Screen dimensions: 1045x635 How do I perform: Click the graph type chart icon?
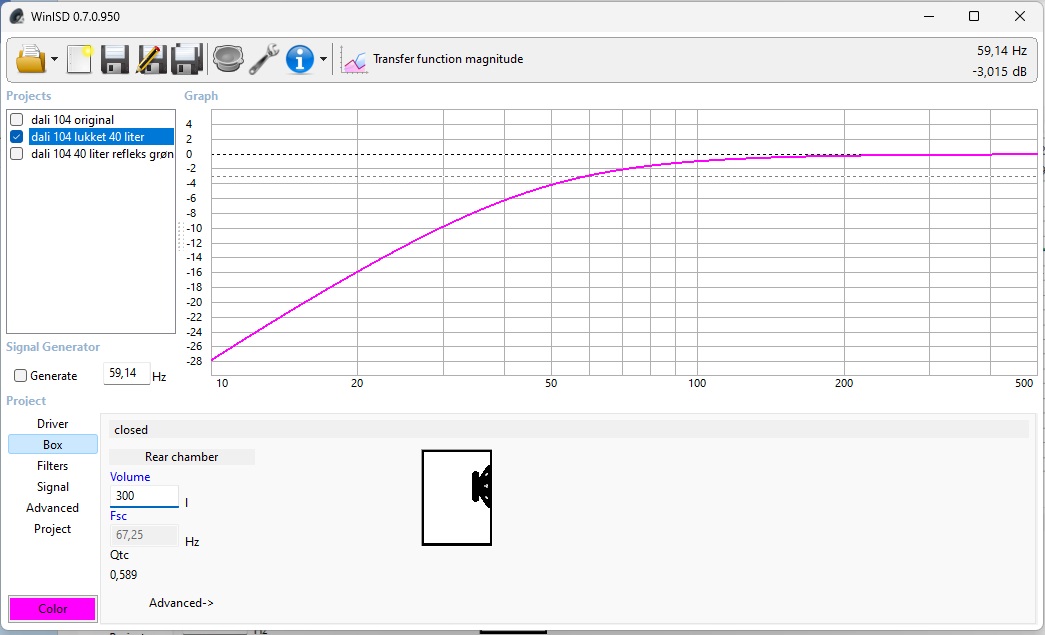(x=355, y=61)
